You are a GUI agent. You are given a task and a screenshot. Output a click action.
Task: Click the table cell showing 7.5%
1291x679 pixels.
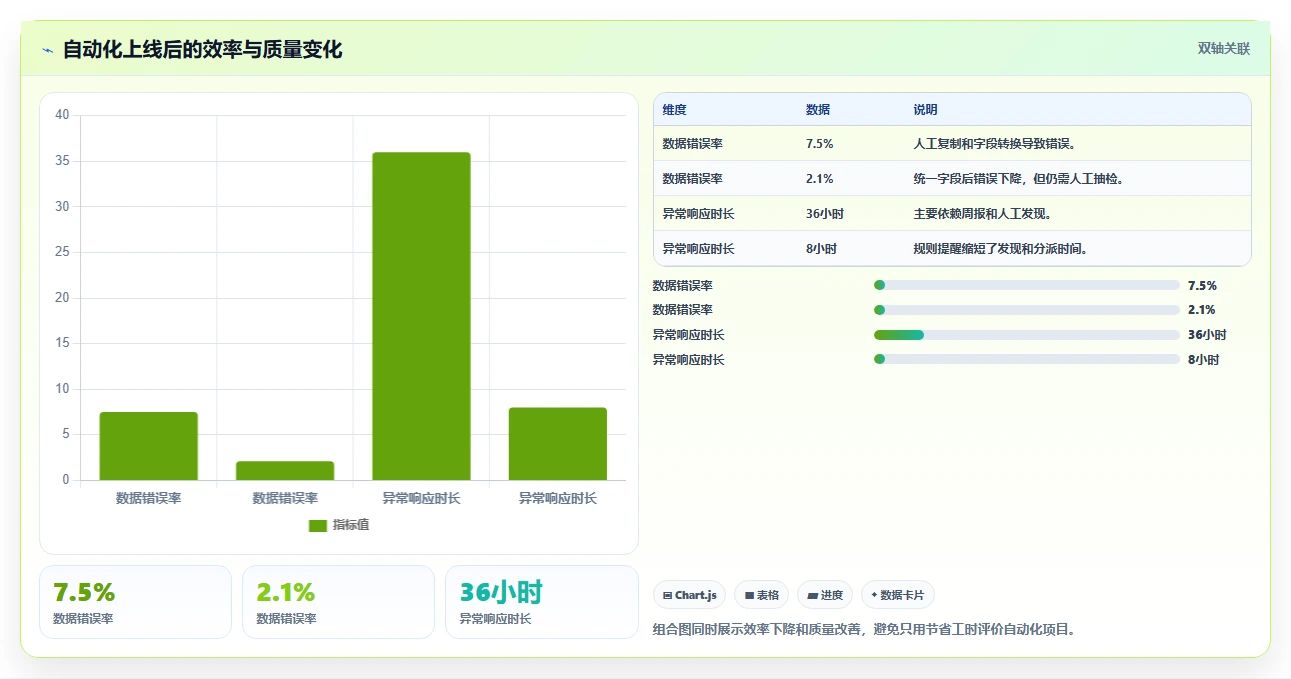click(x=820, y=144)
